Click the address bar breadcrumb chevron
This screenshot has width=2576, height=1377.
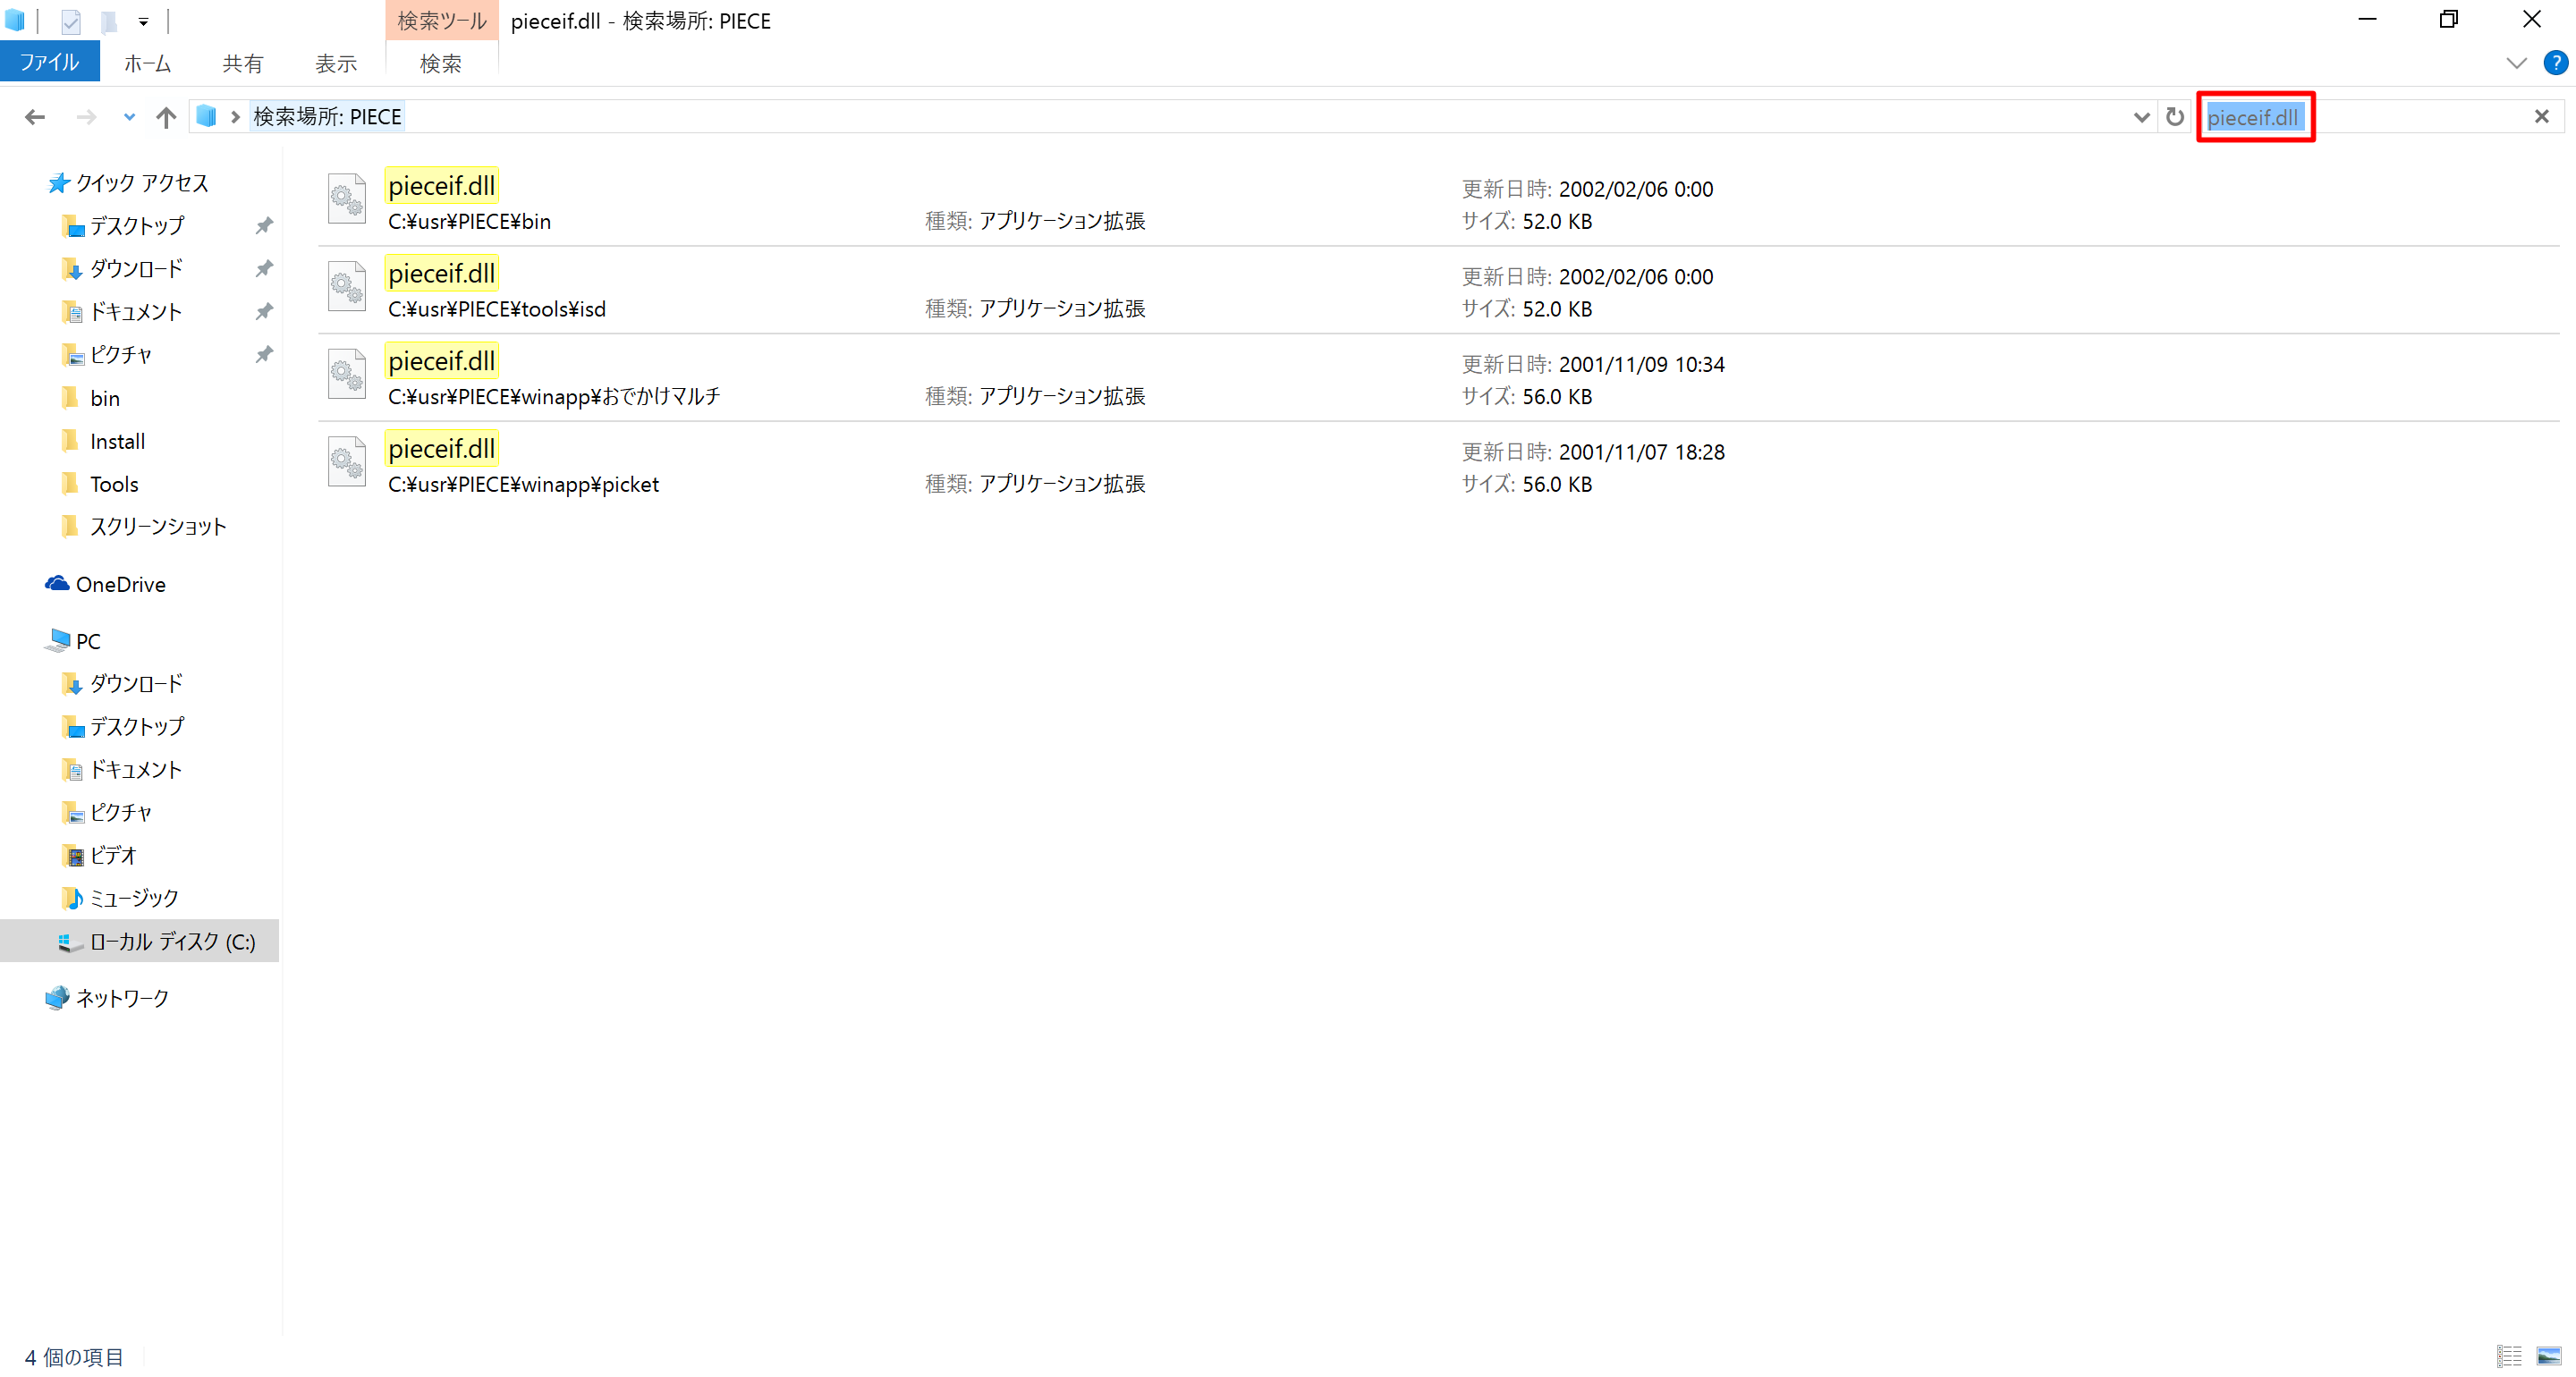[235, 117]
